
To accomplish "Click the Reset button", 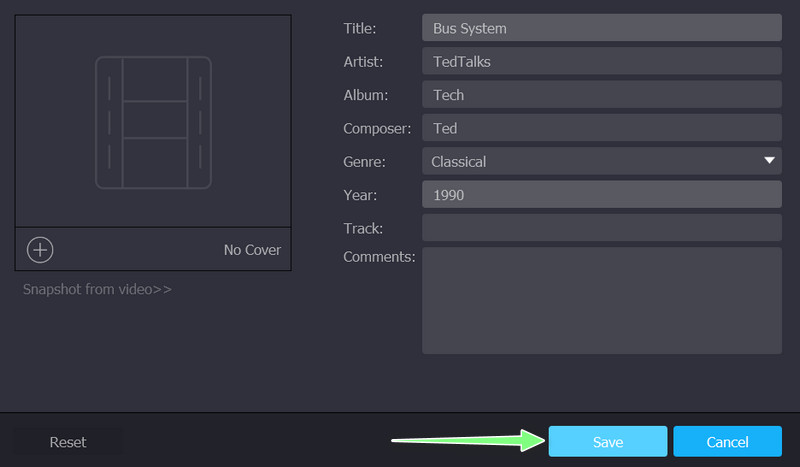I will (x=68, y=442).
